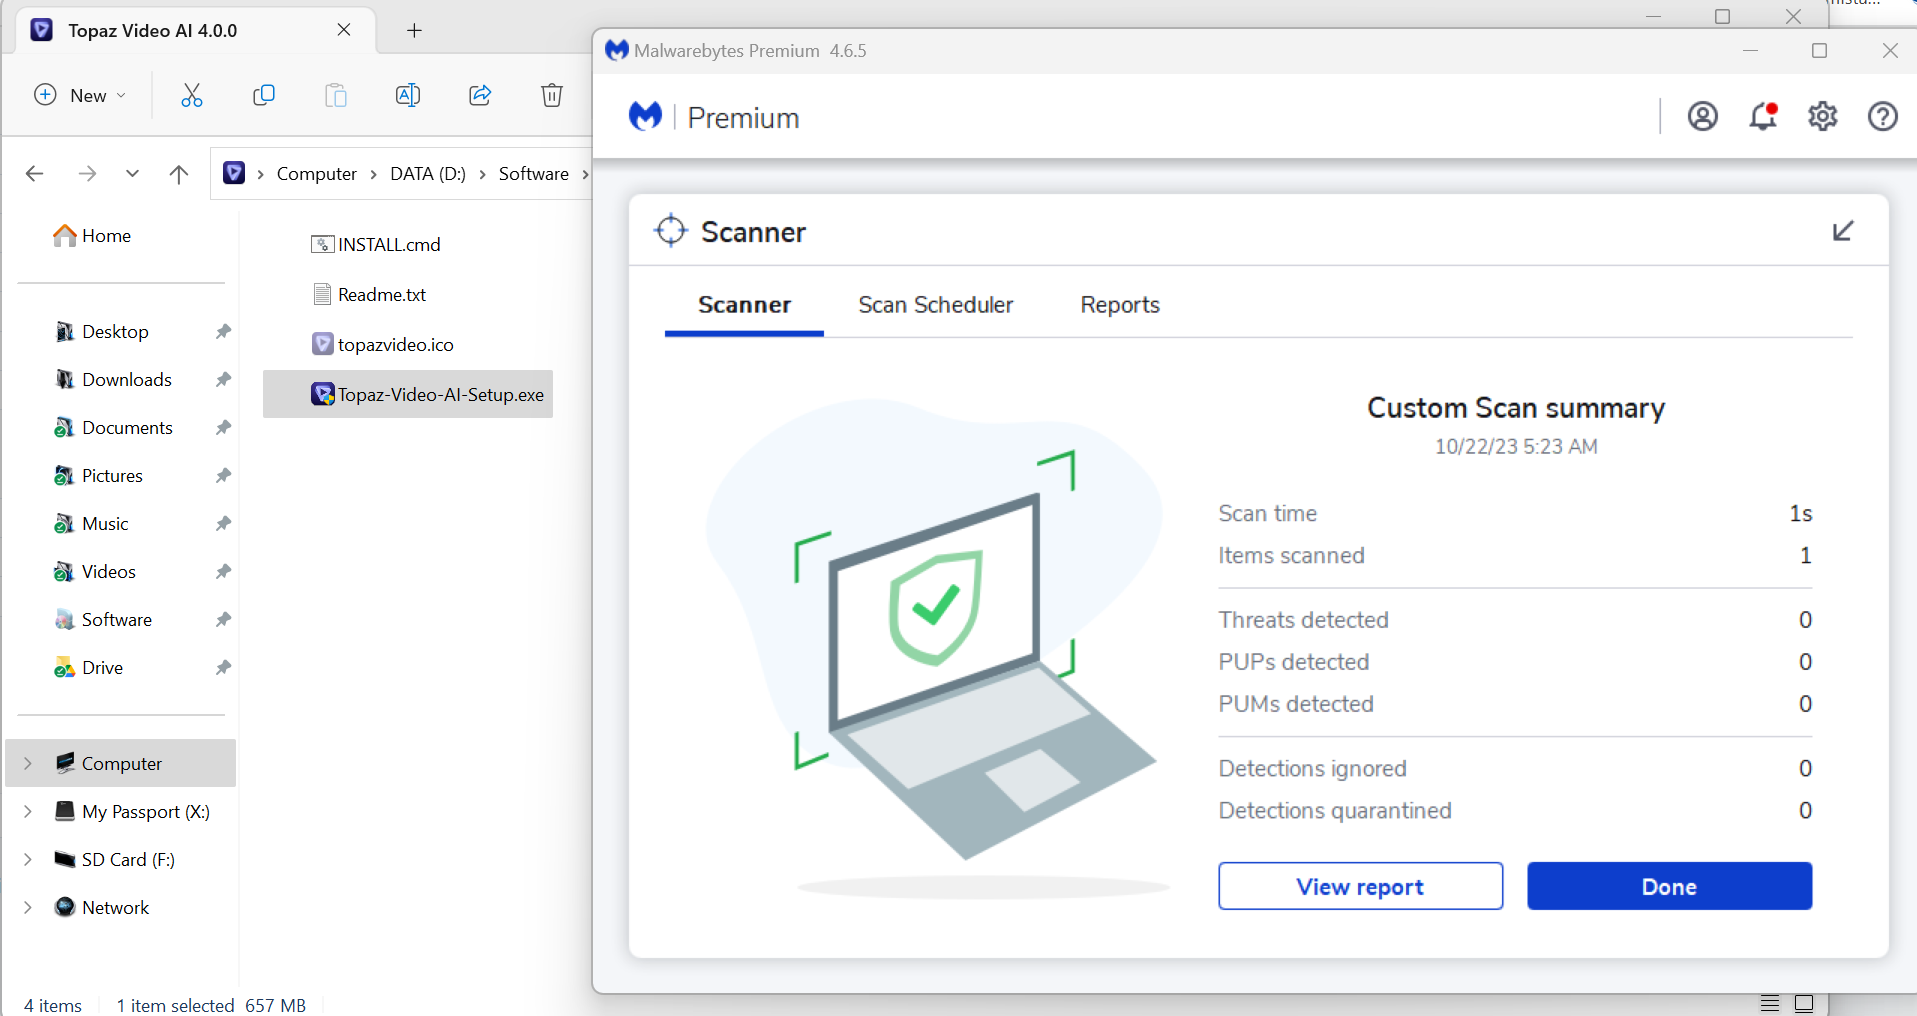Expand the Network tree node
This screenshot has height=1016, width=1917.
coord(28,907)
